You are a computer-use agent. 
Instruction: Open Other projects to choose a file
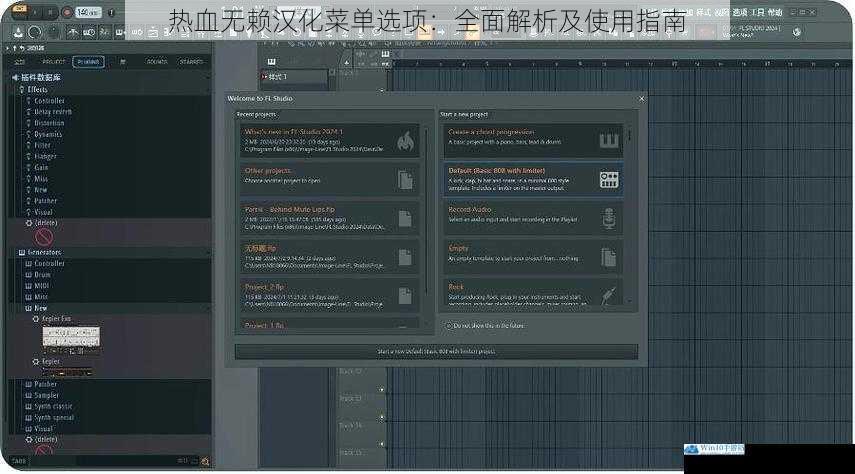[329, 179]
